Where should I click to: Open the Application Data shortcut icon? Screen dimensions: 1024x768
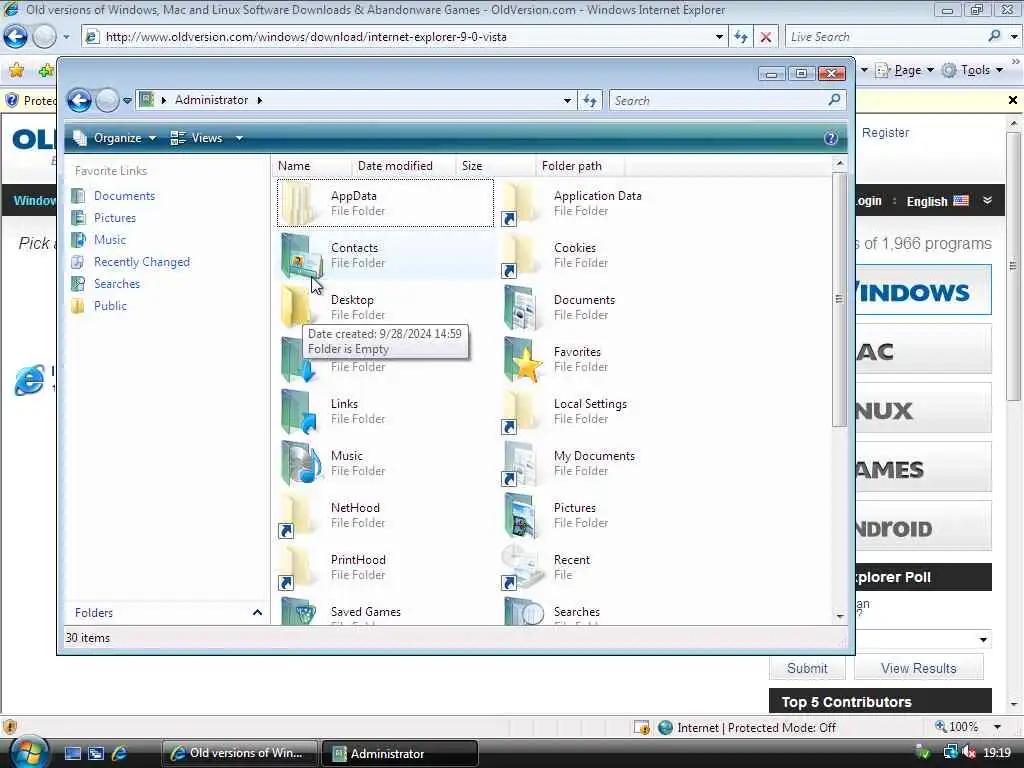pos(520,203)
